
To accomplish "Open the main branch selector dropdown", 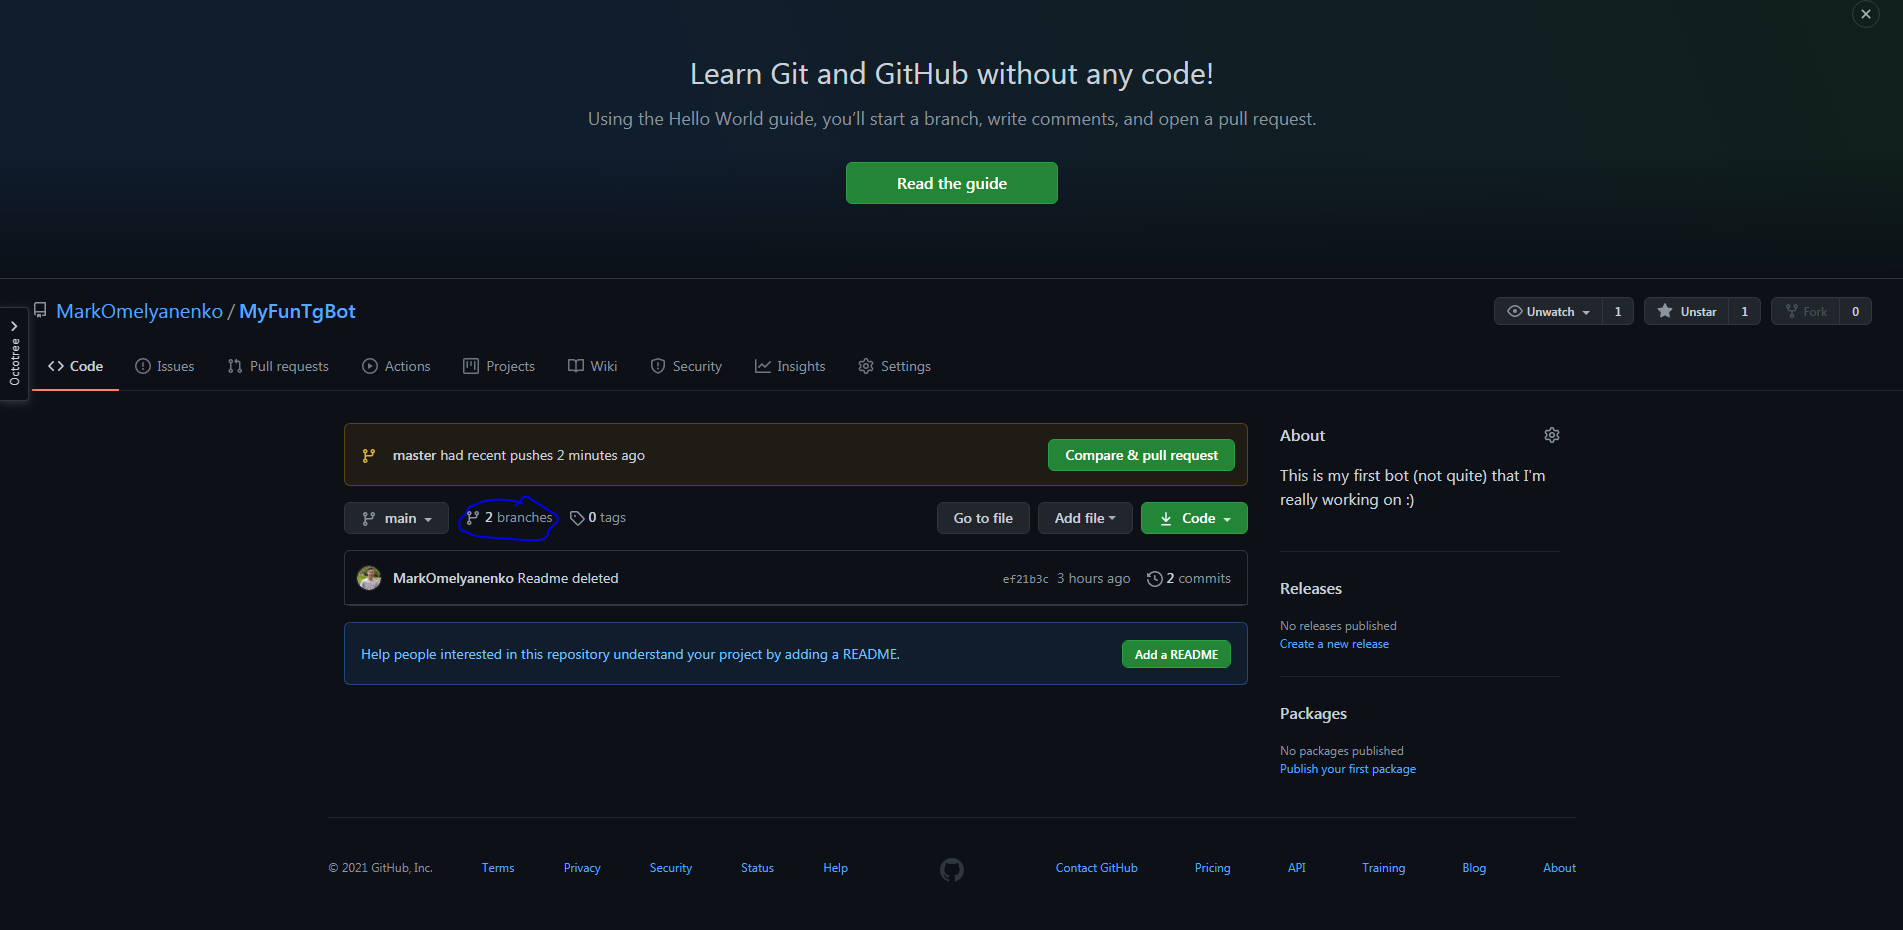I will tap(396, 518).
